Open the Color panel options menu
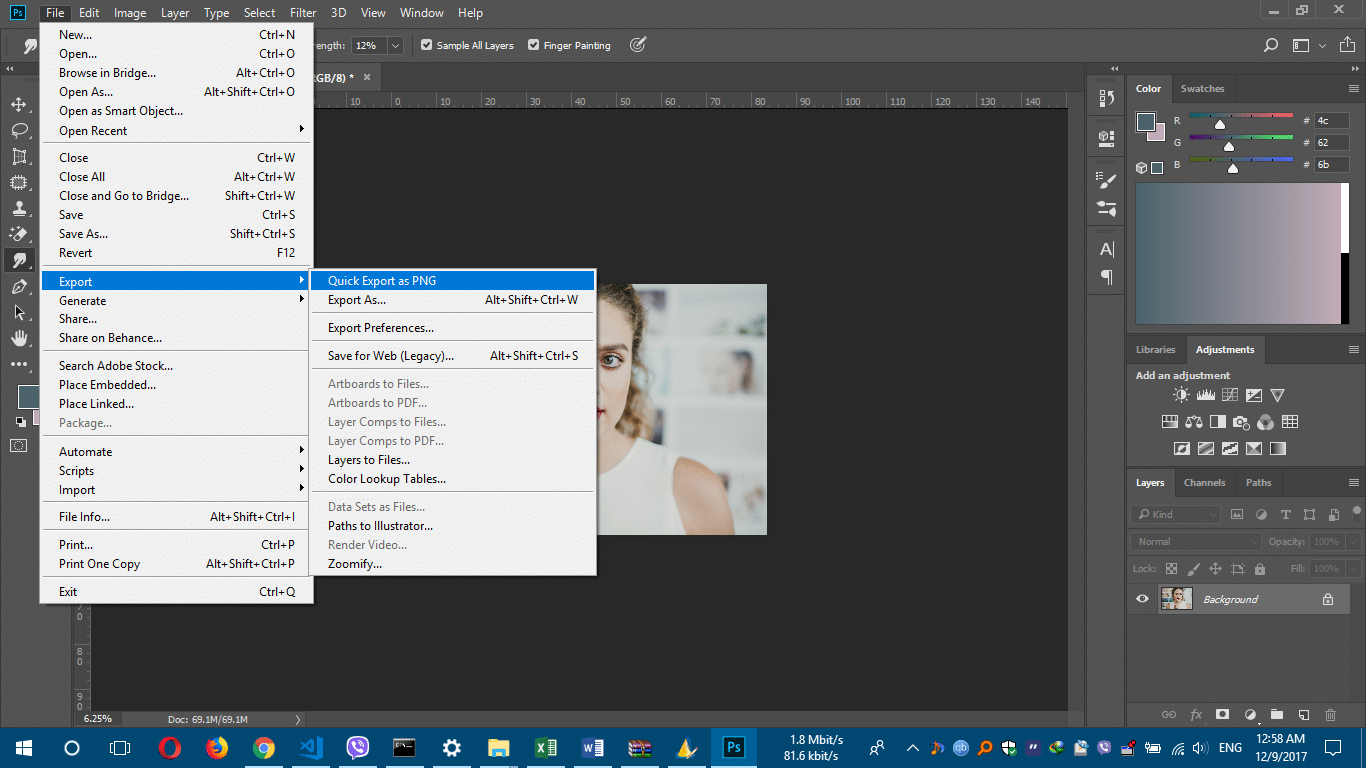 (x=1353, y=89)
